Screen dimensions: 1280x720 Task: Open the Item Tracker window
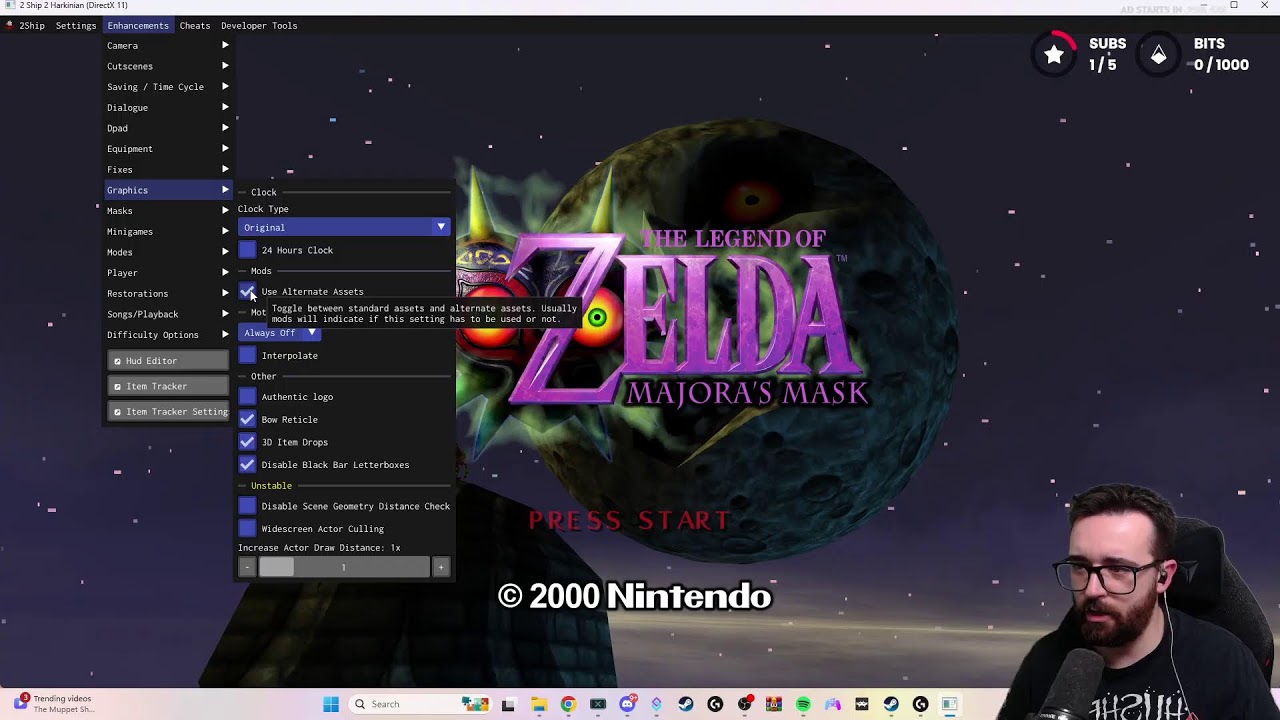(x=168, y=386)
